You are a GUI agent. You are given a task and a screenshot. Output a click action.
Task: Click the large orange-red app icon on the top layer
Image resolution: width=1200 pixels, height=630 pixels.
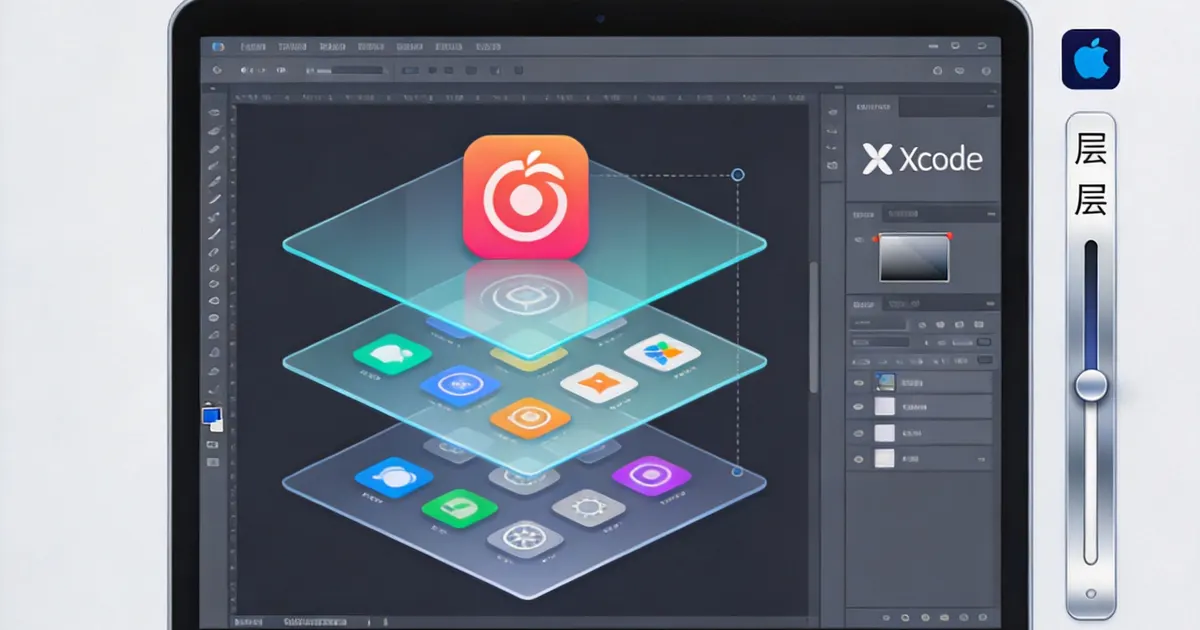click(x=525, y=196)
